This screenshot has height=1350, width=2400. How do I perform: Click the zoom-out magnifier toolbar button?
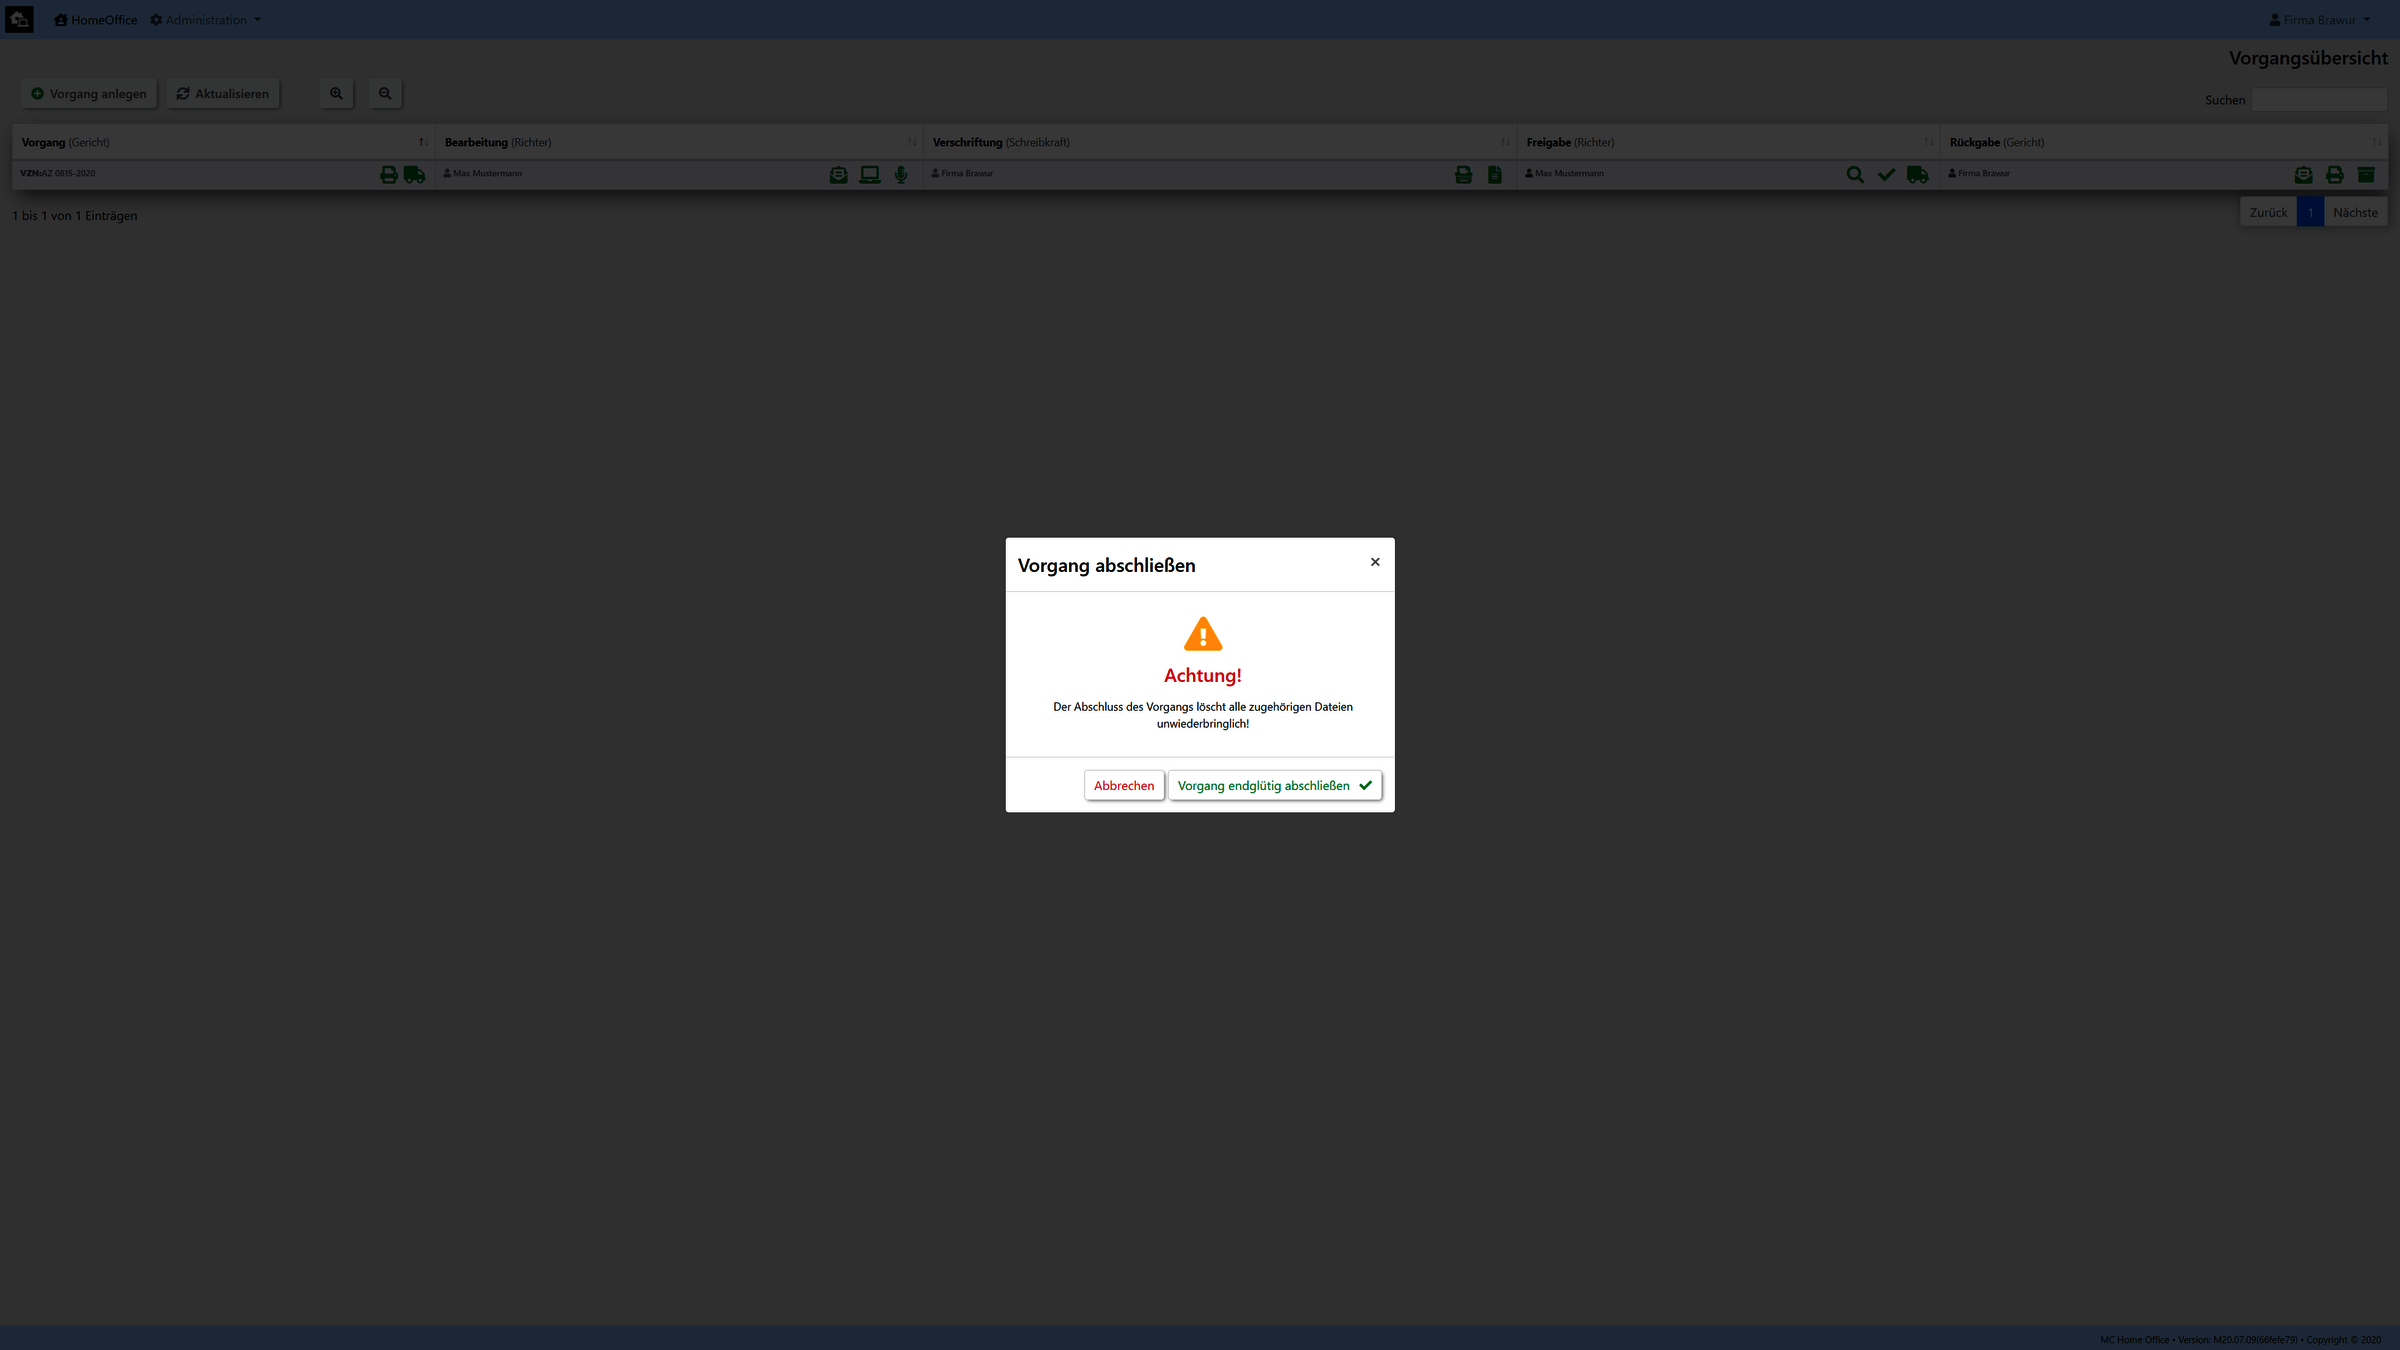pyautogui.click(x=385, y=94)
